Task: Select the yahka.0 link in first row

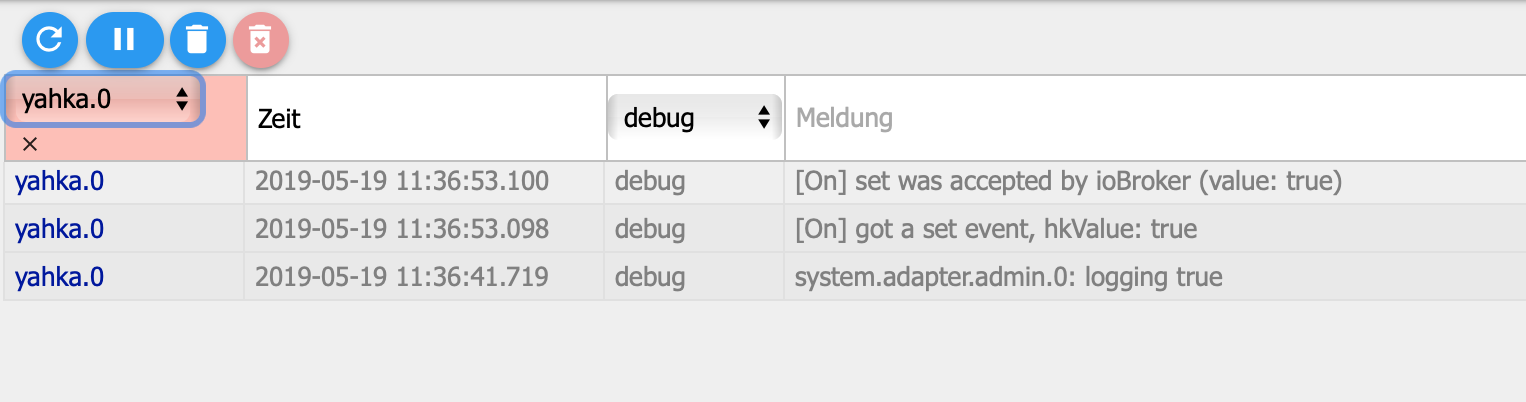Action: [x=60, y=182]
